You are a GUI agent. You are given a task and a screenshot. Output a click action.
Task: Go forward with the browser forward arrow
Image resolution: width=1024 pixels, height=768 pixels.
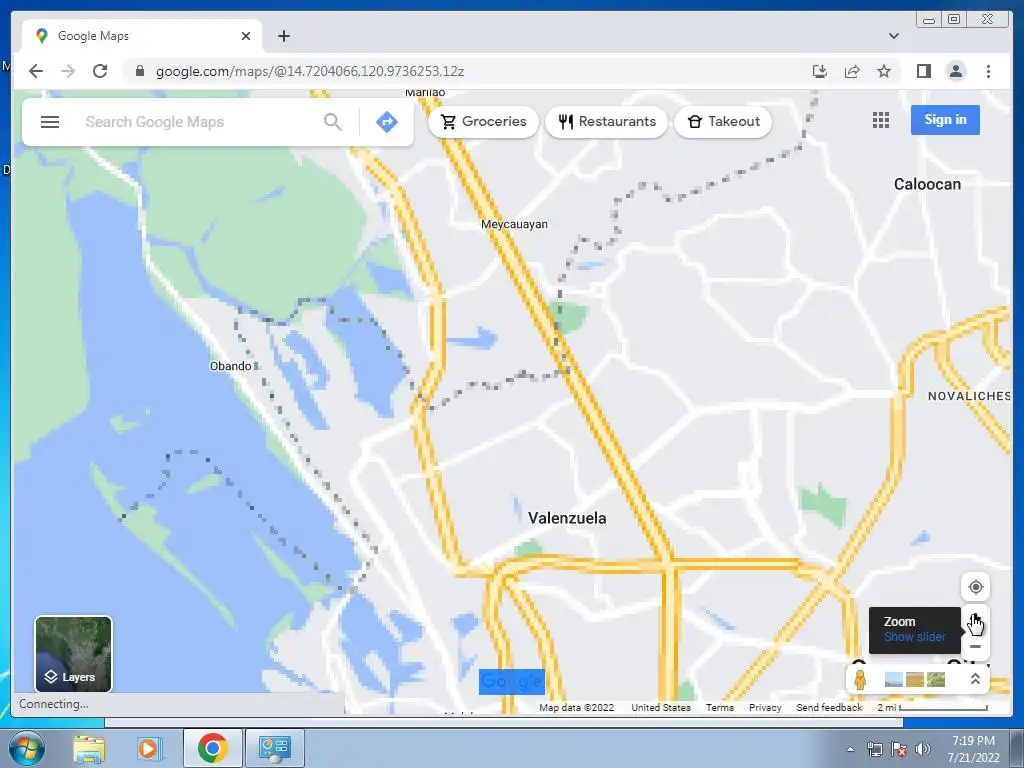[x=68, y=71]
